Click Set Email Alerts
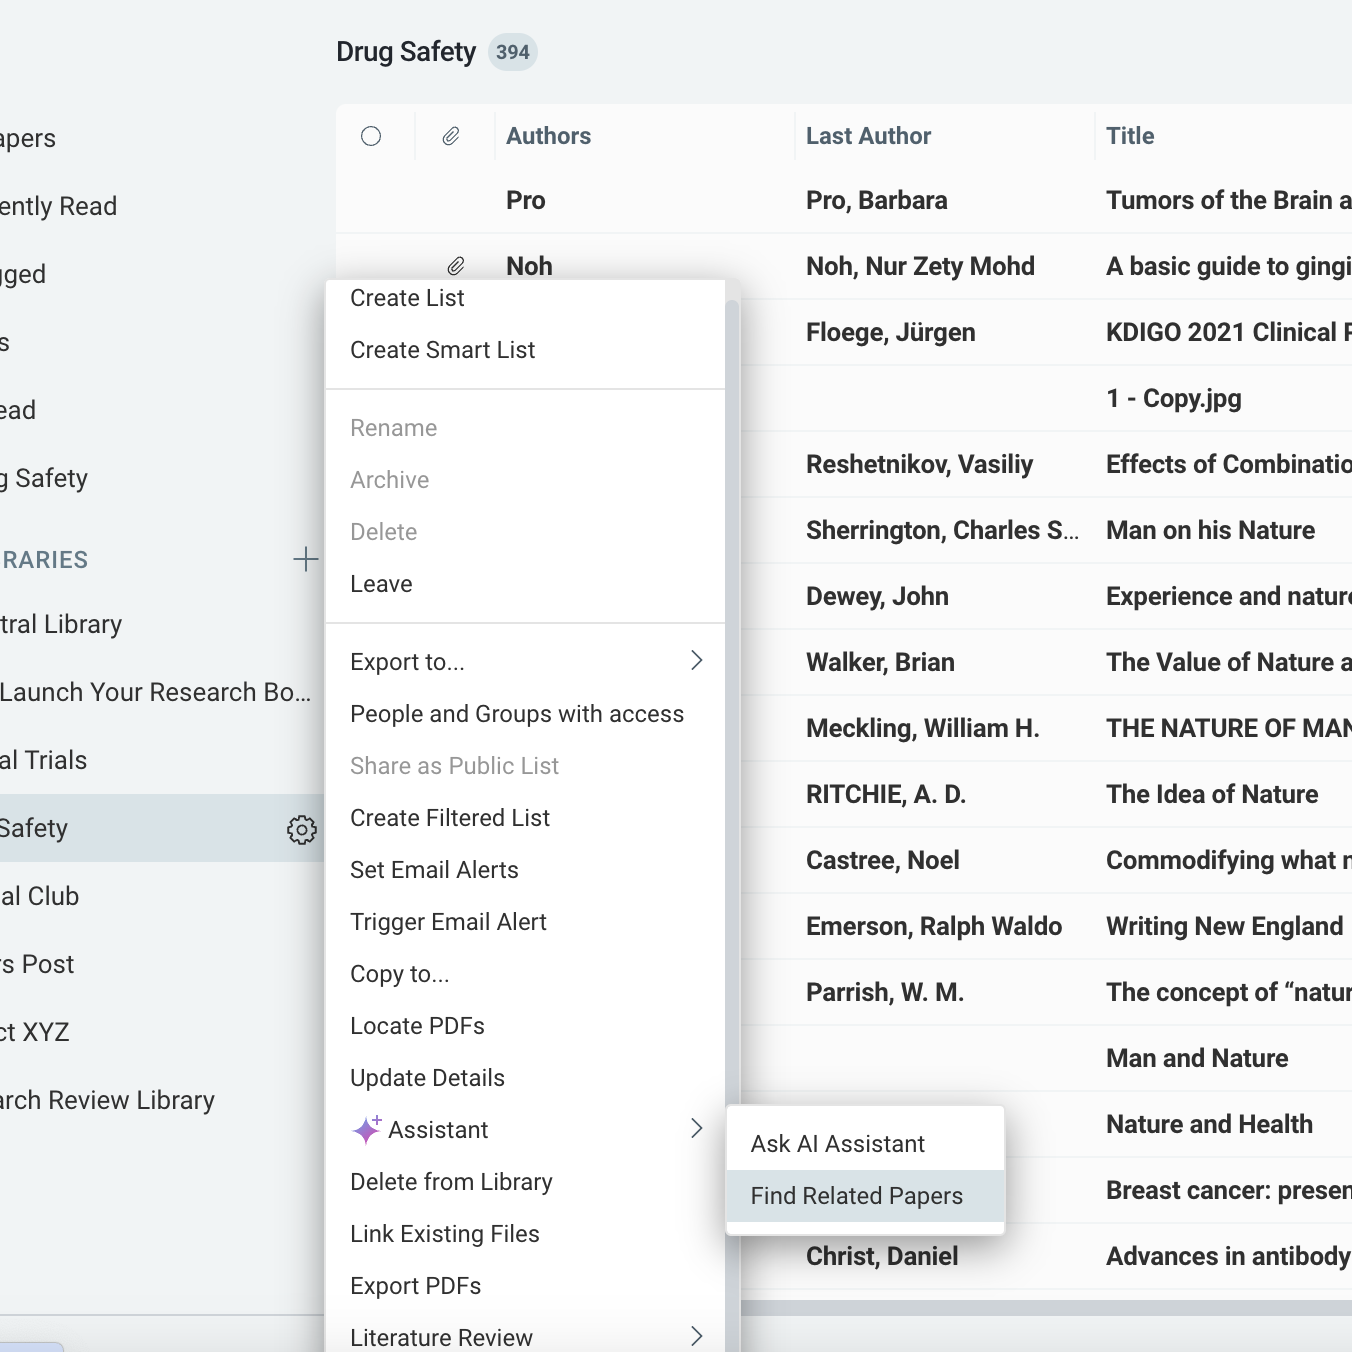 click(434, 869)
